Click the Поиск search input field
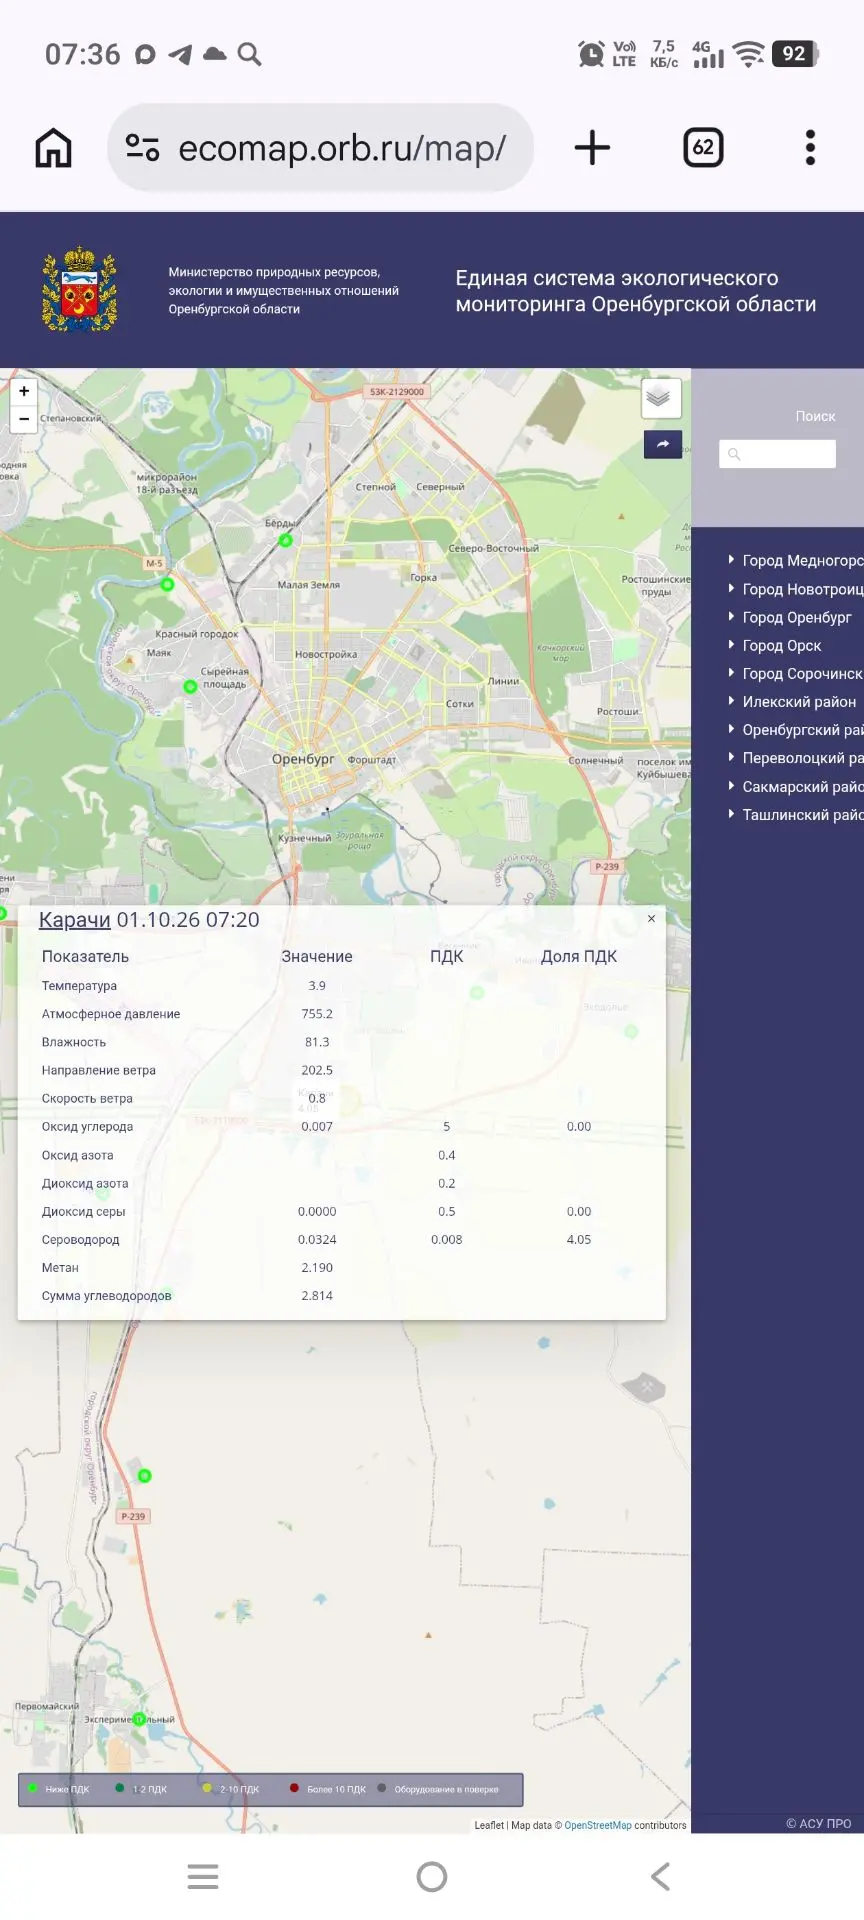 (x=777, y=454)
